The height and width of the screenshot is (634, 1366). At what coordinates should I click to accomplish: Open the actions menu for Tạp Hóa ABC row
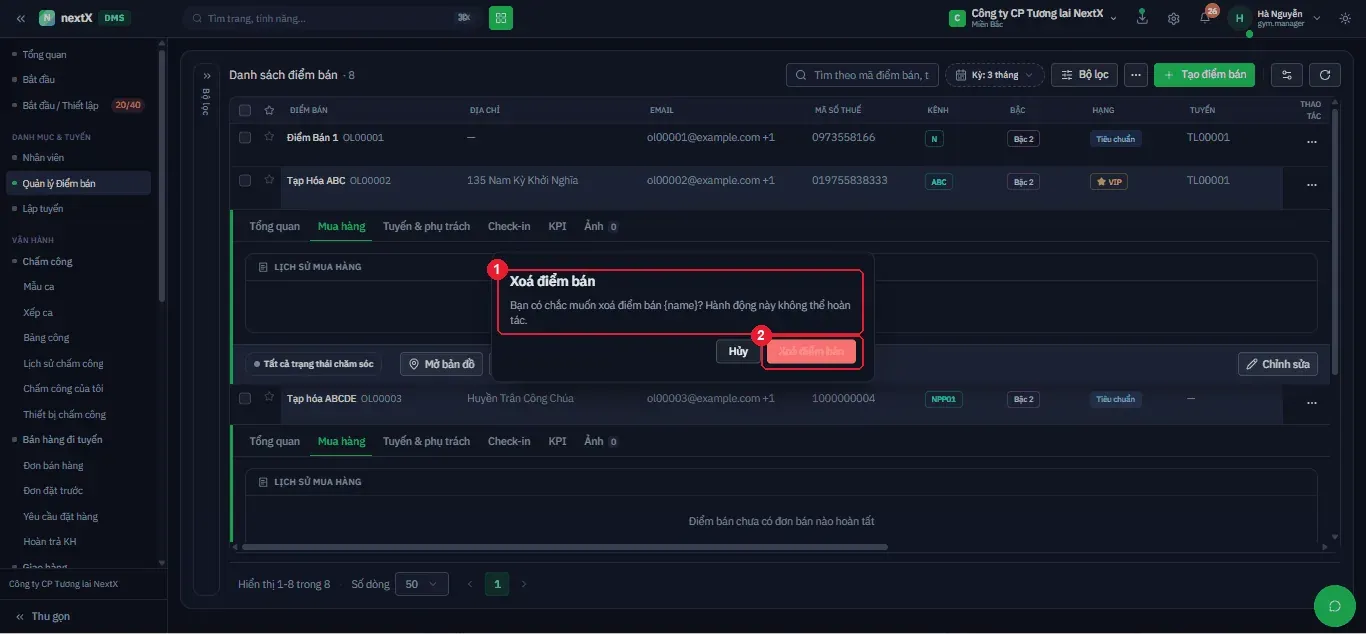pyautogui.click(x=1311, y=185)
